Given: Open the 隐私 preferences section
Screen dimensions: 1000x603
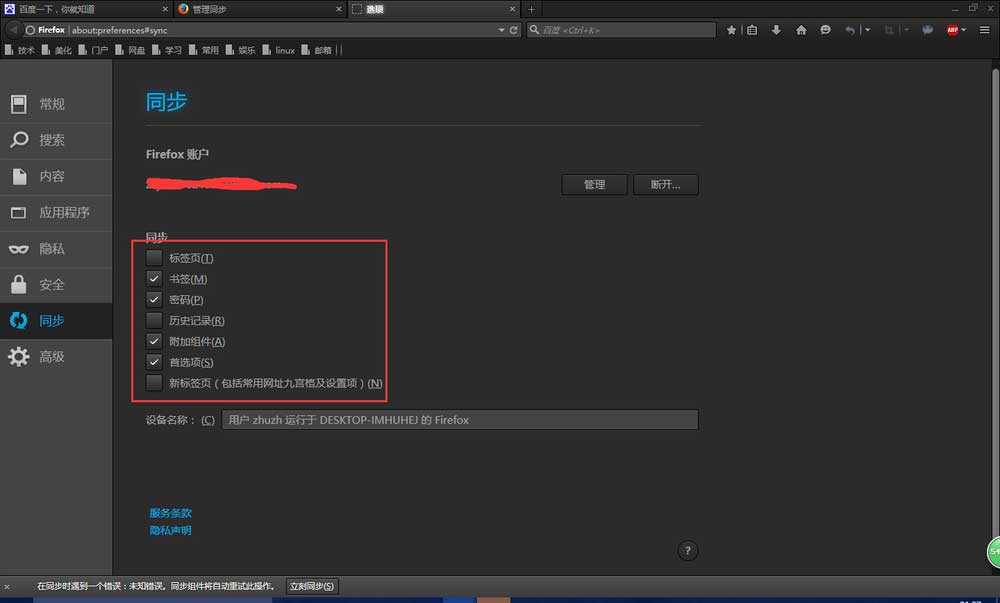Looking at the screenshot, I should tap(56, 249).
